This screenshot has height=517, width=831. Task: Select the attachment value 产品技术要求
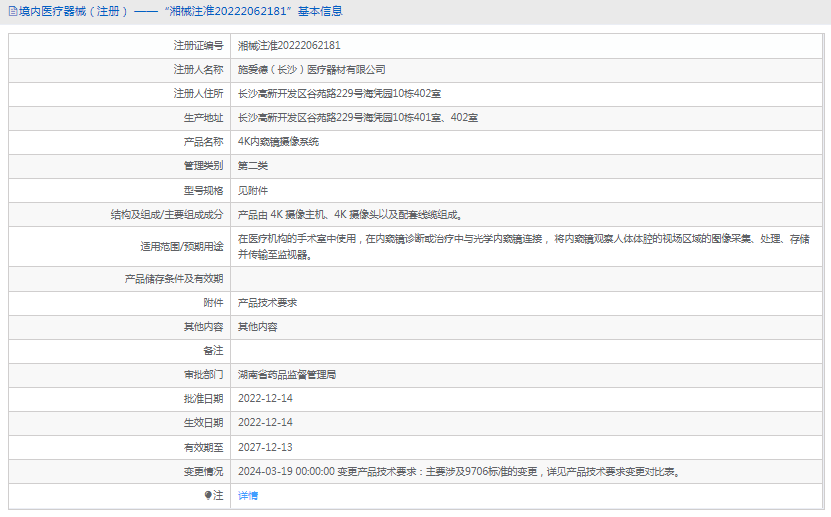click(x=267, y=302)
